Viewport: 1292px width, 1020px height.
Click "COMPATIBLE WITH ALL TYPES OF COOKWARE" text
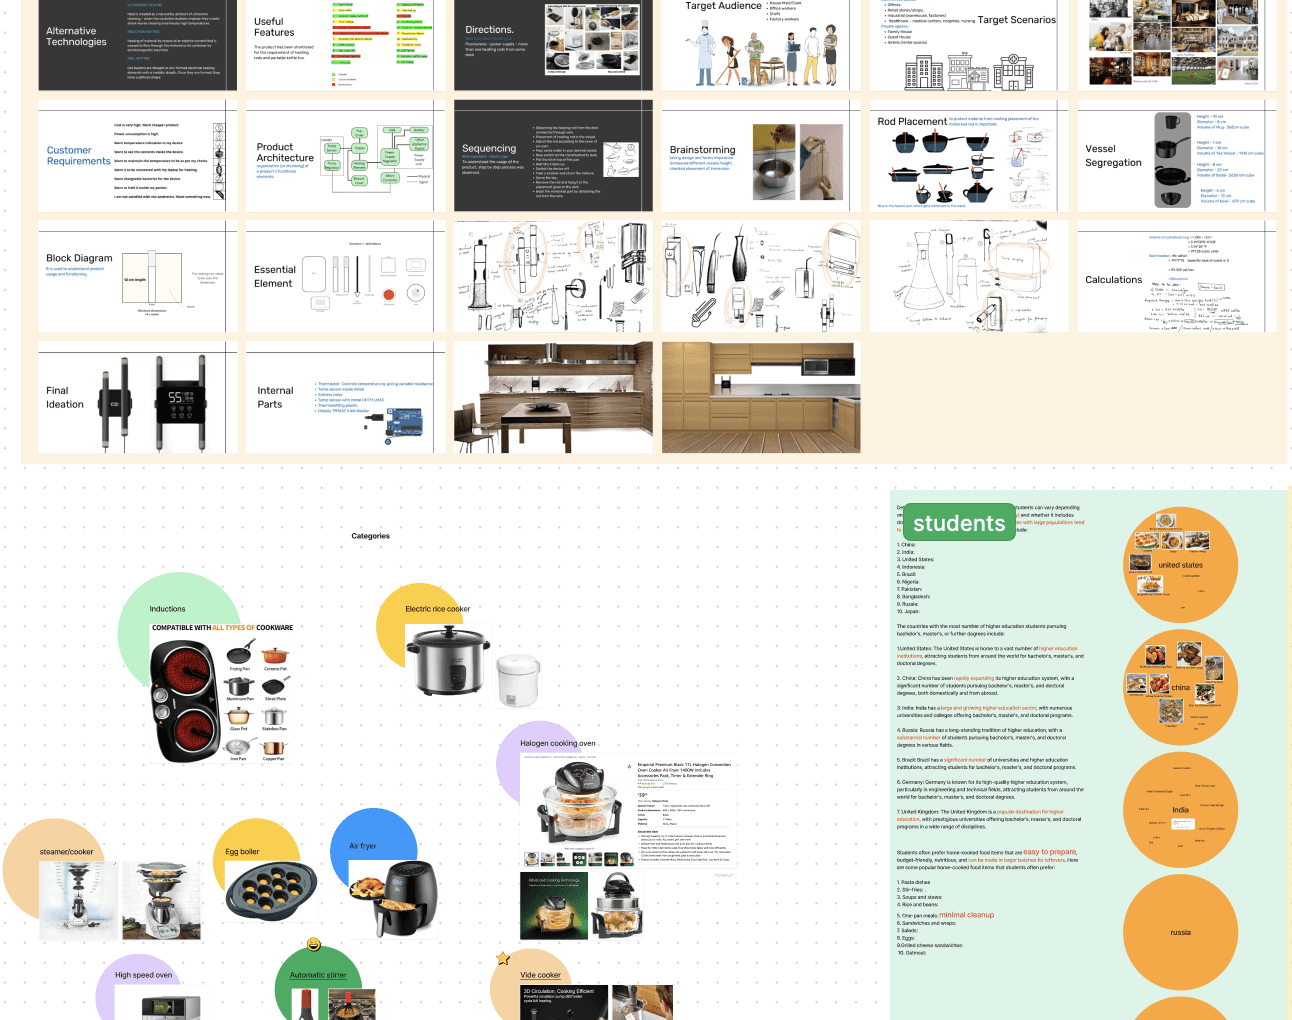[x=222, y=628]
